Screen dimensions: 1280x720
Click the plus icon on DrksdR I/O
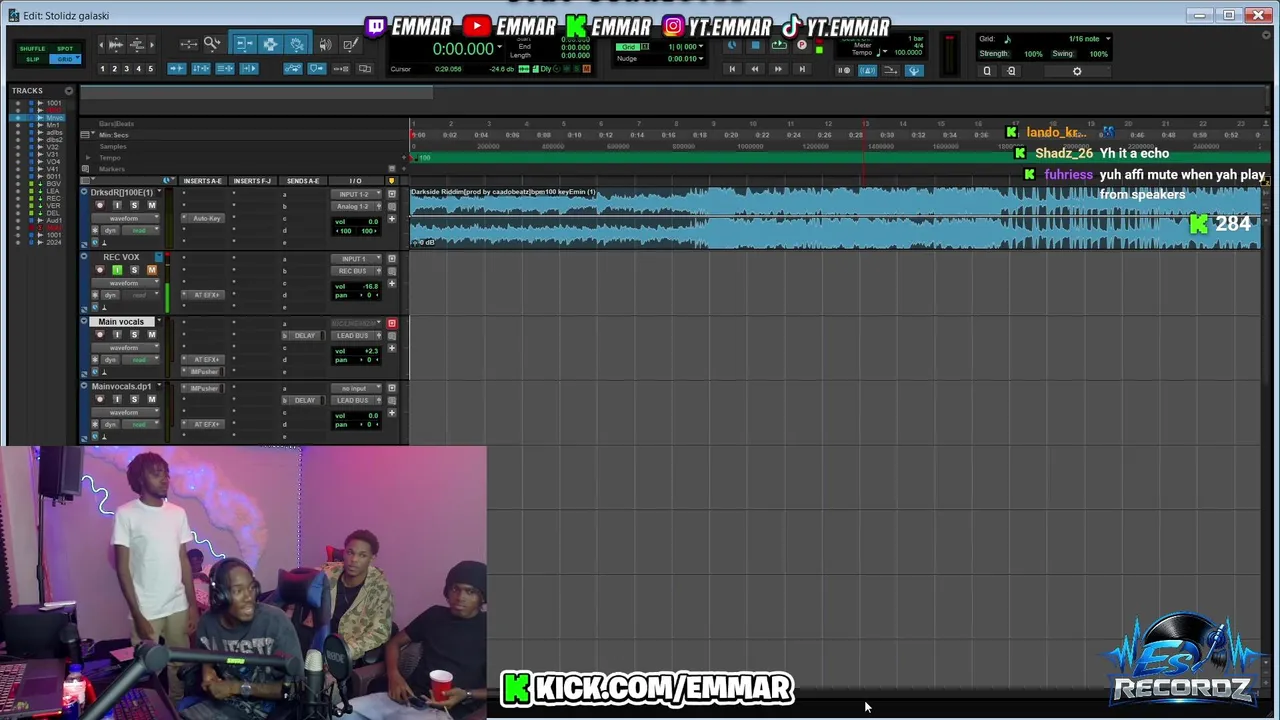[392, 218]
